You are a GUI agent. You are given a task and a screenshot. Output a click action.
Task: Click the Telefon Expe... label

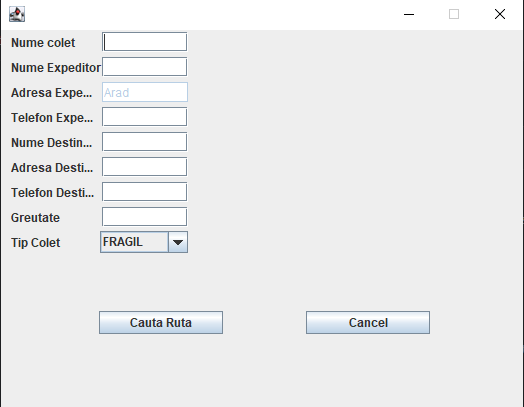[52, 118]
